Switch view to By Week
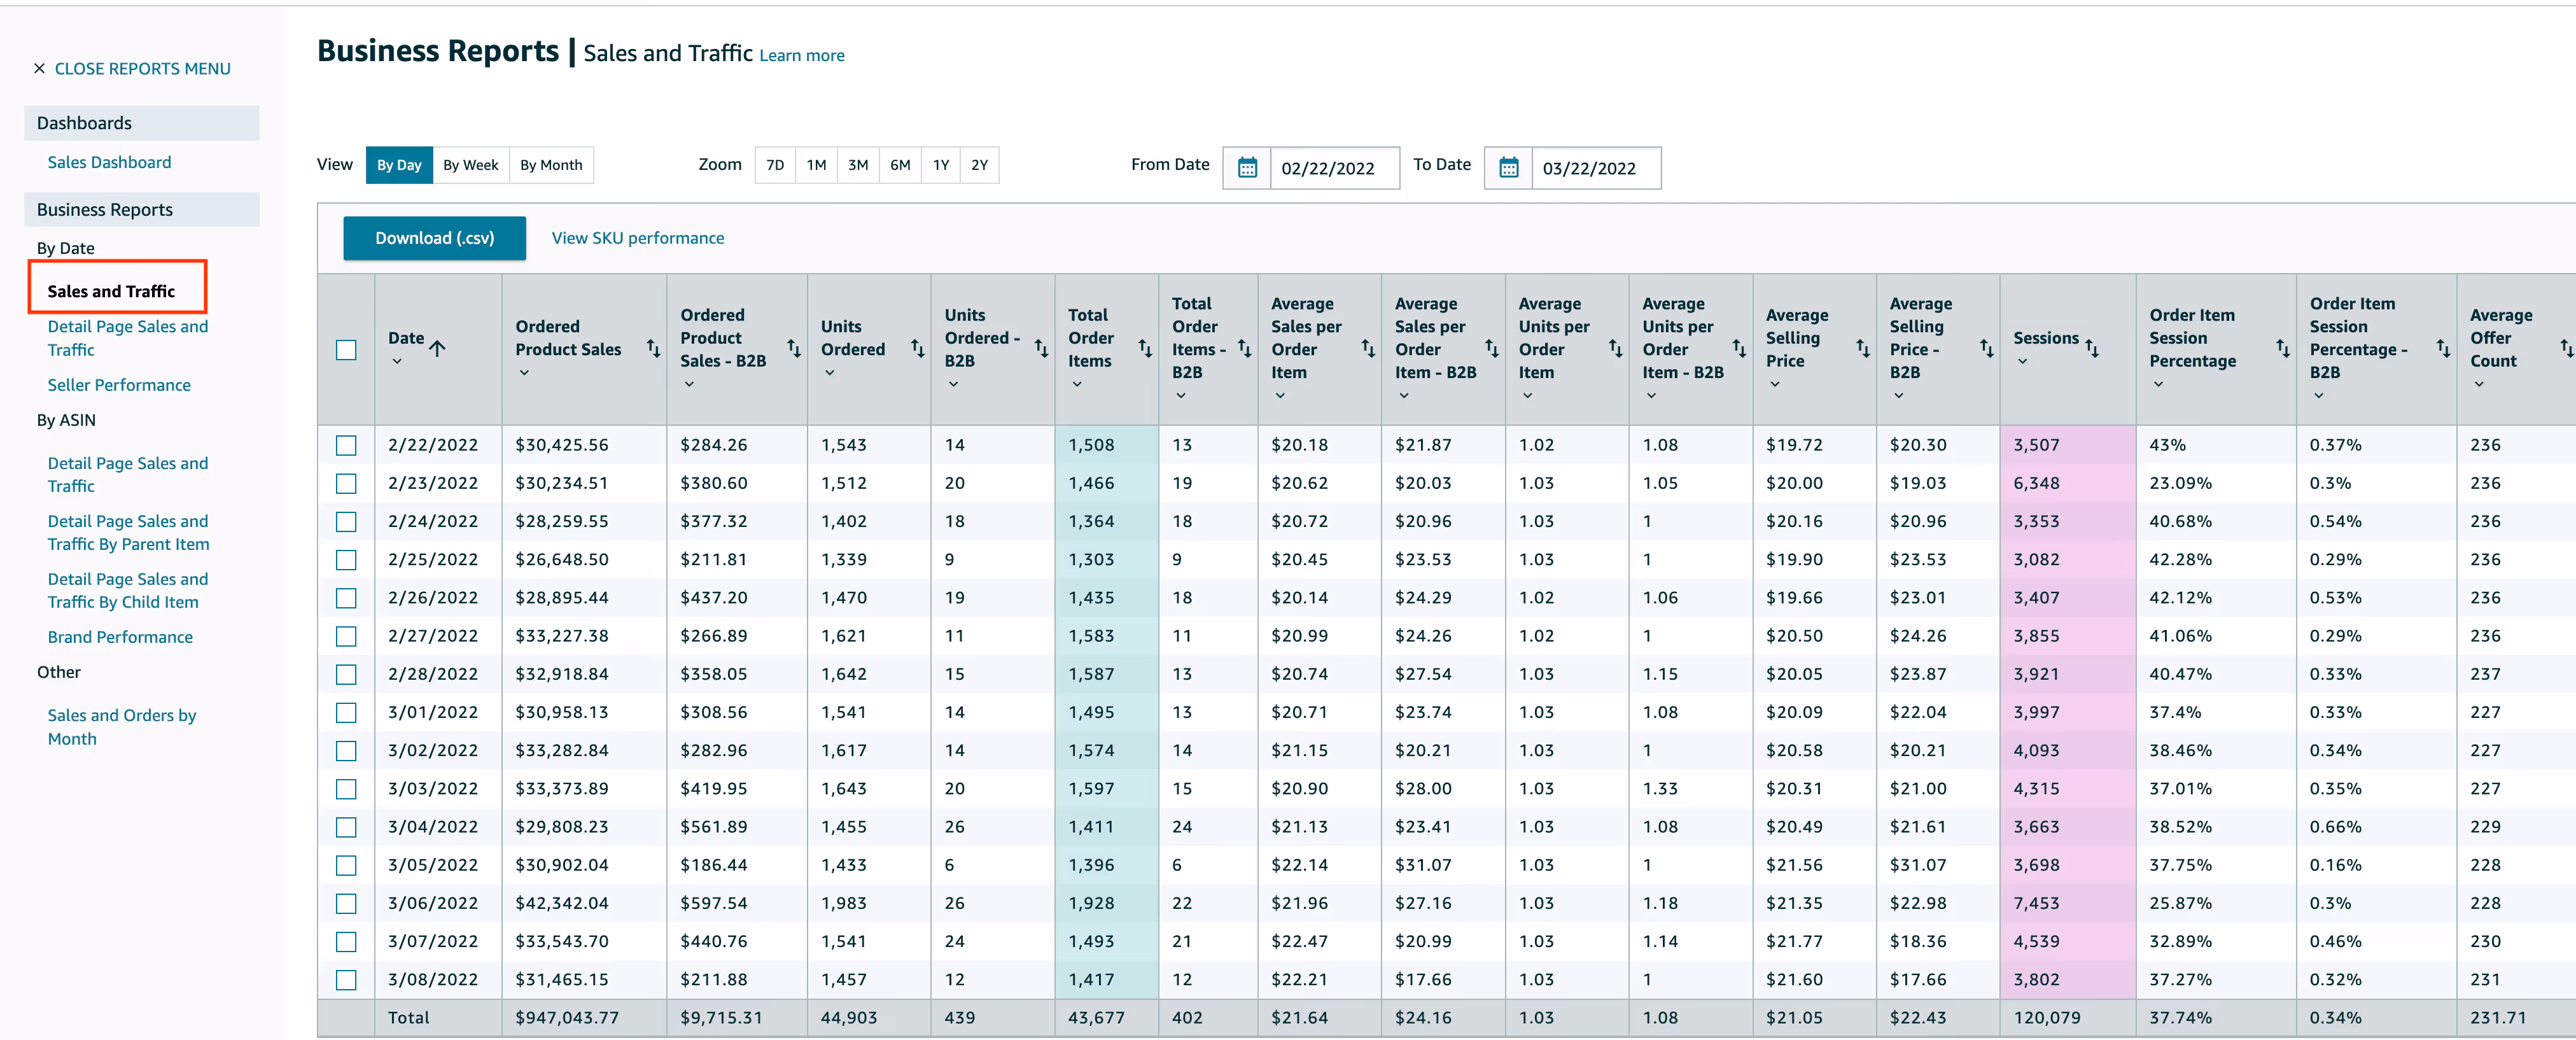2576x1040 pixels. (470, 165)
